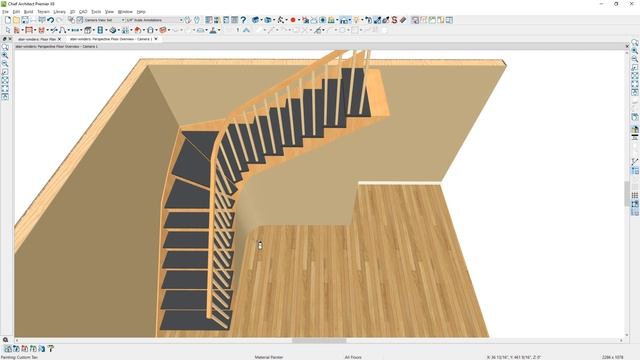The width and height of the screenshot is (640, 360).
Task: Open an existing plan with folder icon
Action: [x=16, y=20]
